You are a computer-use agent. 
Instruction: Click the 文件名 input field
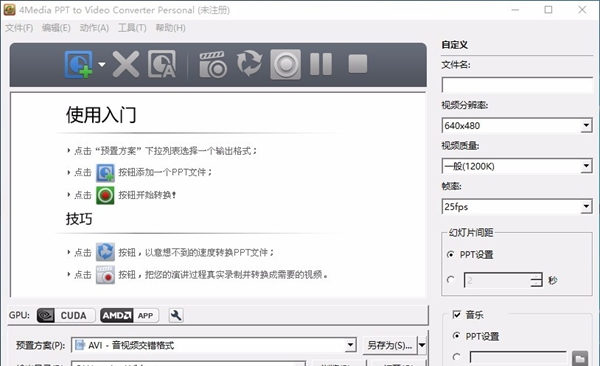pos(517,85)
